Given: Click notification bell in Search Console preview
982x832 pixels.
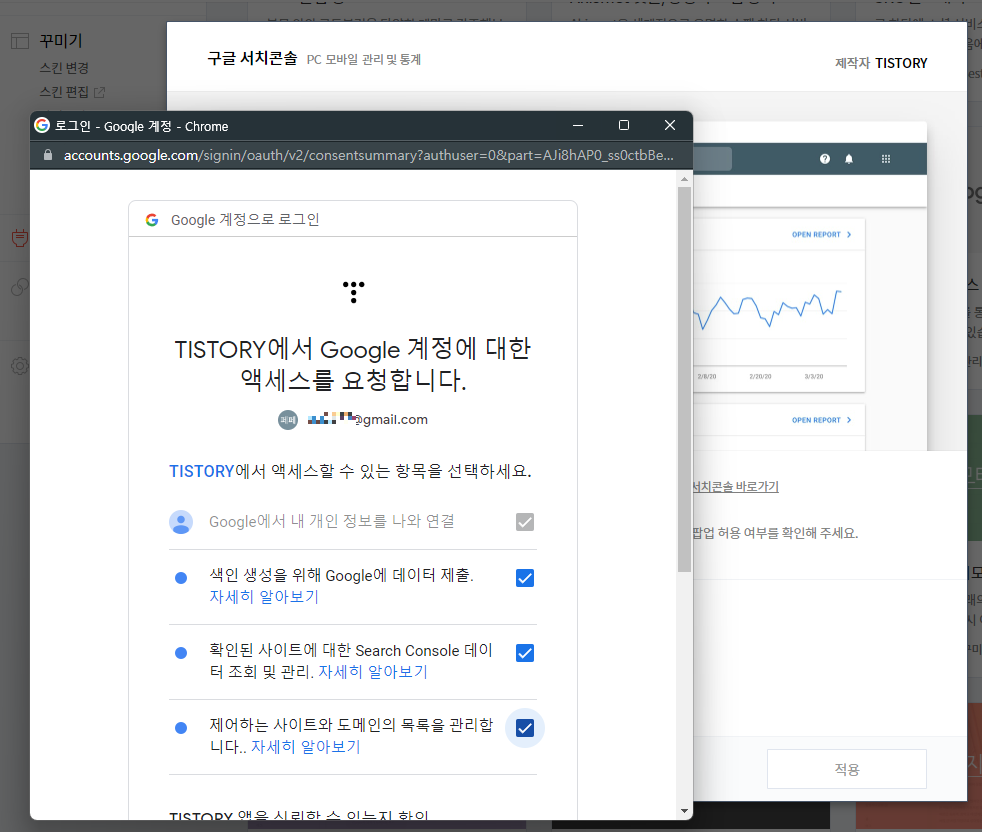Looking at the screenshot, I should point(849,159).
